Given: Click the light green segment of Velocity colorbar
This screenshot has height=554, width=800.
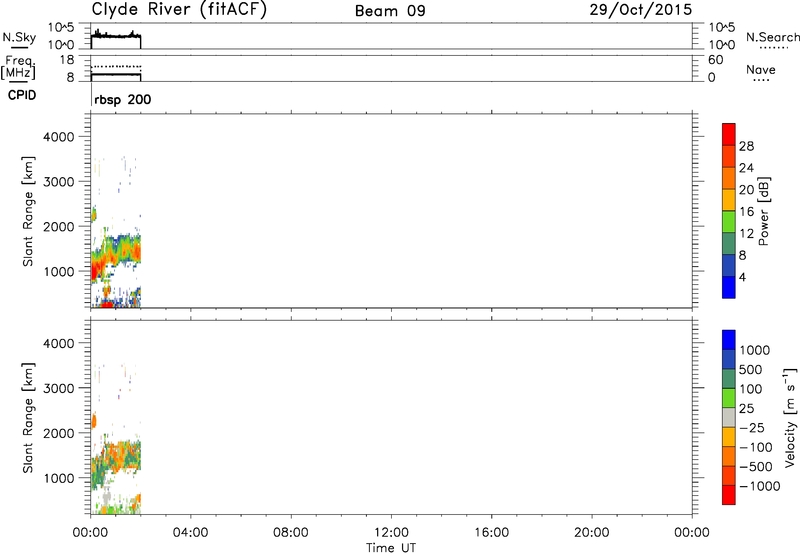Looking at the screenshot, I should [729, 398].
